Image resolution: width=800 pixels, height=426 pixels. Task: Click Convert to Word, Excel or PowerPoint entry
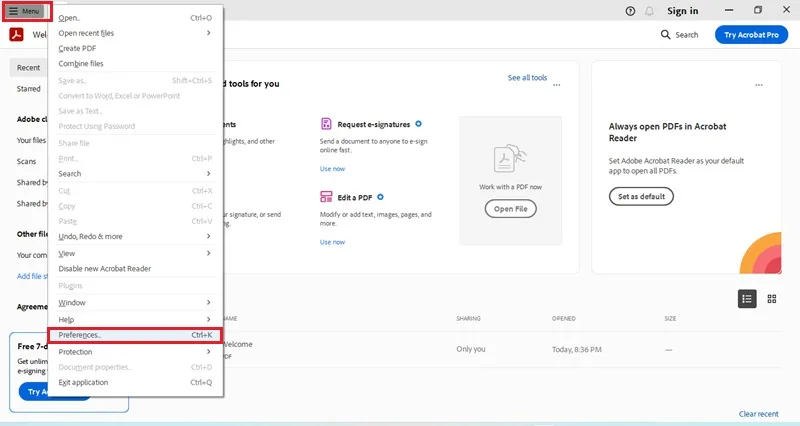135,96
